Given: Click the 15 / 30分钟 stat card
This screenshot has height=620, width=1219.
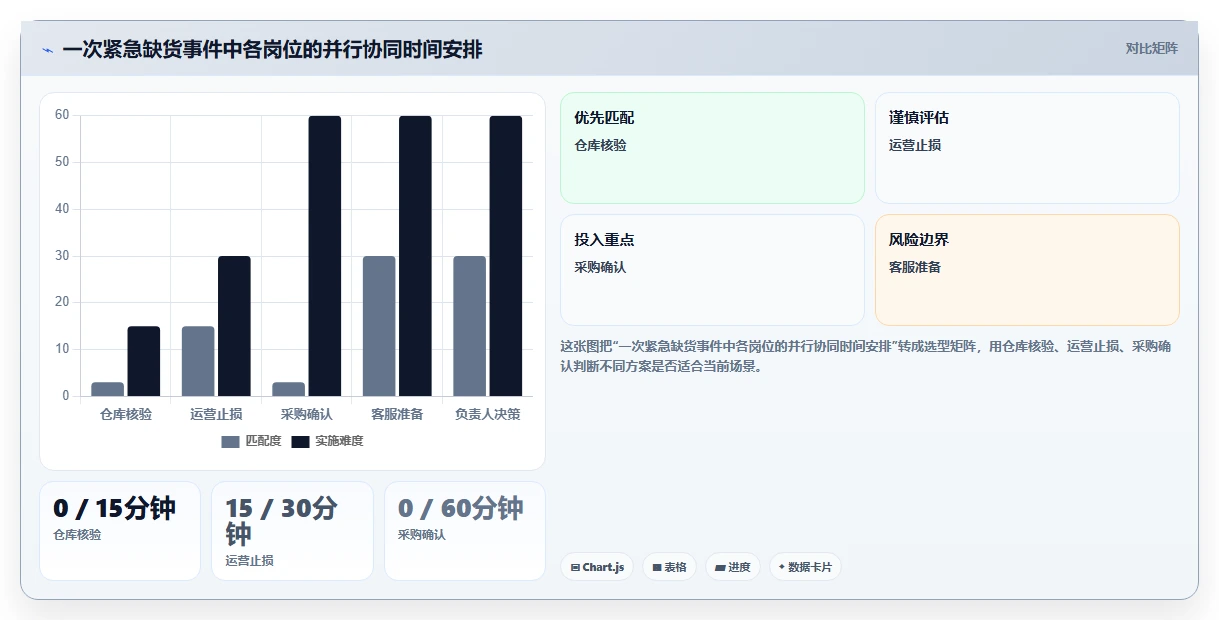Looking at the screenshot, I should pos(292,531).
